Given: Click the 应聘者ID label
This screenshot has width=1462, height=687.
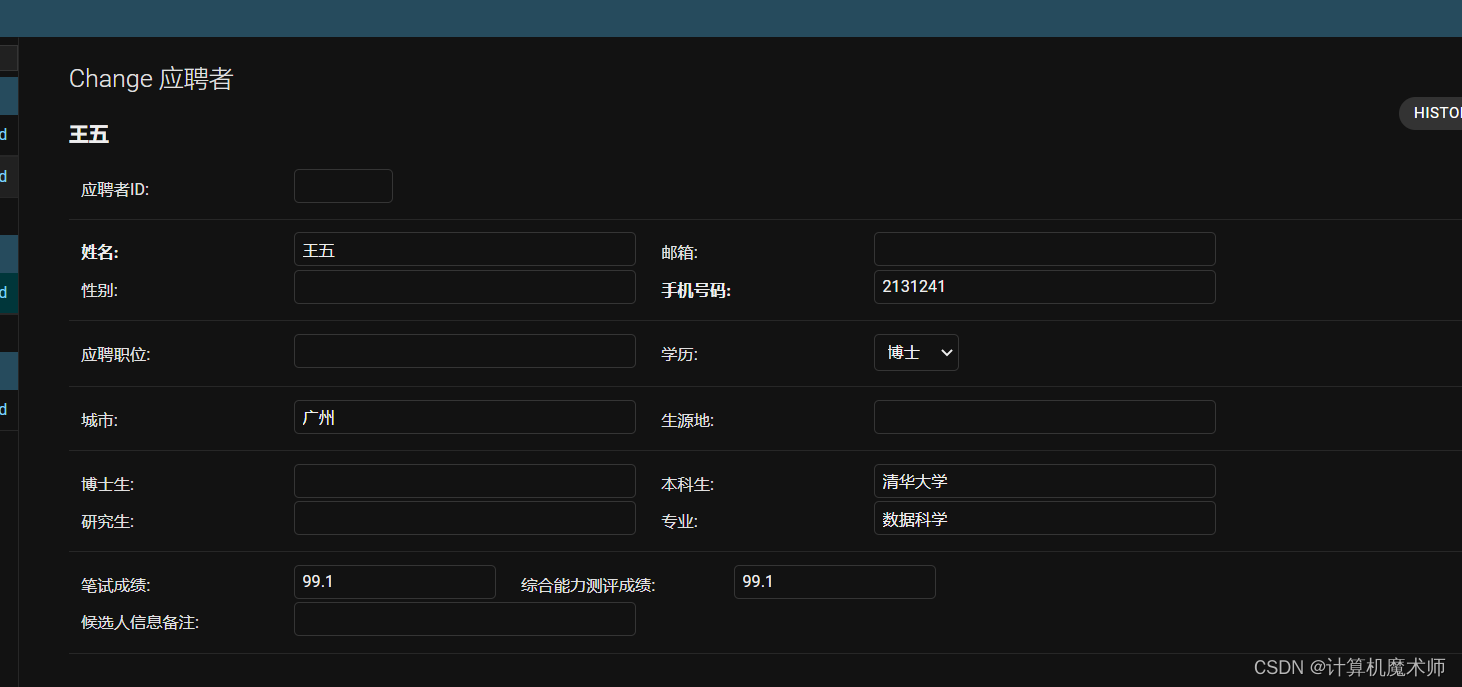Looking at the screenshot, I should 115,190.
